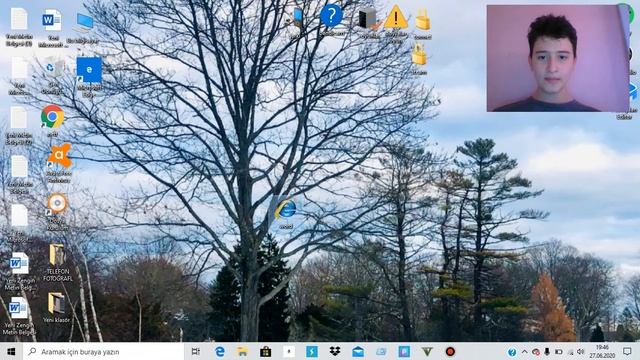This screenshot has height=360, width=640.
Task: Click the blue help icon in system tray
Action: coord(512,352)
